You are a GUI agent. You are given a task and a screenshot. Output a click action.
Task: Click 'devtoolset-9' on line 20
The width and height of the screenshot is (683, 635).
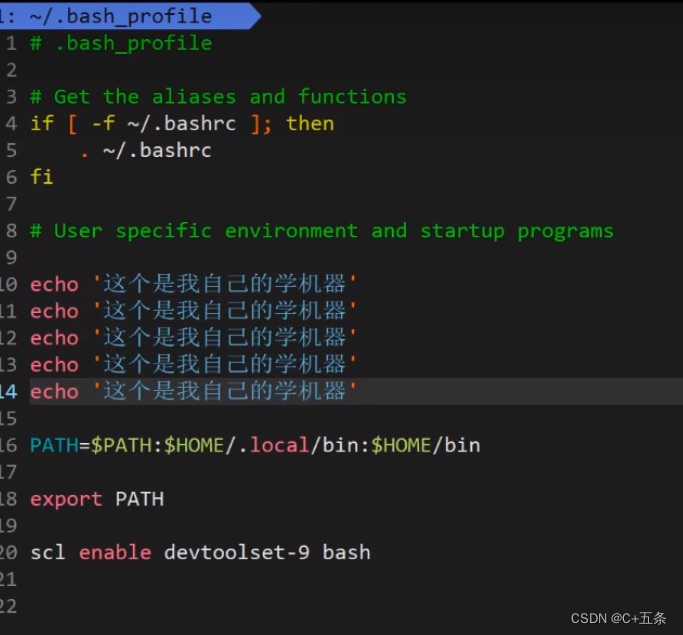(237, 552)
